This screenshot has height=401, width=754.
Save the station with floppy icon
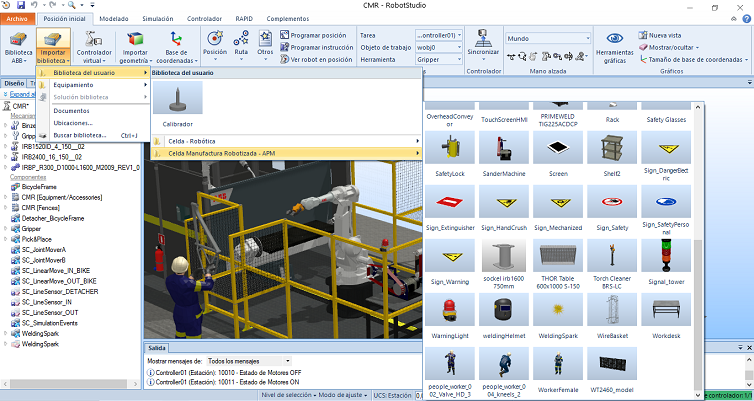coord(21,5)
